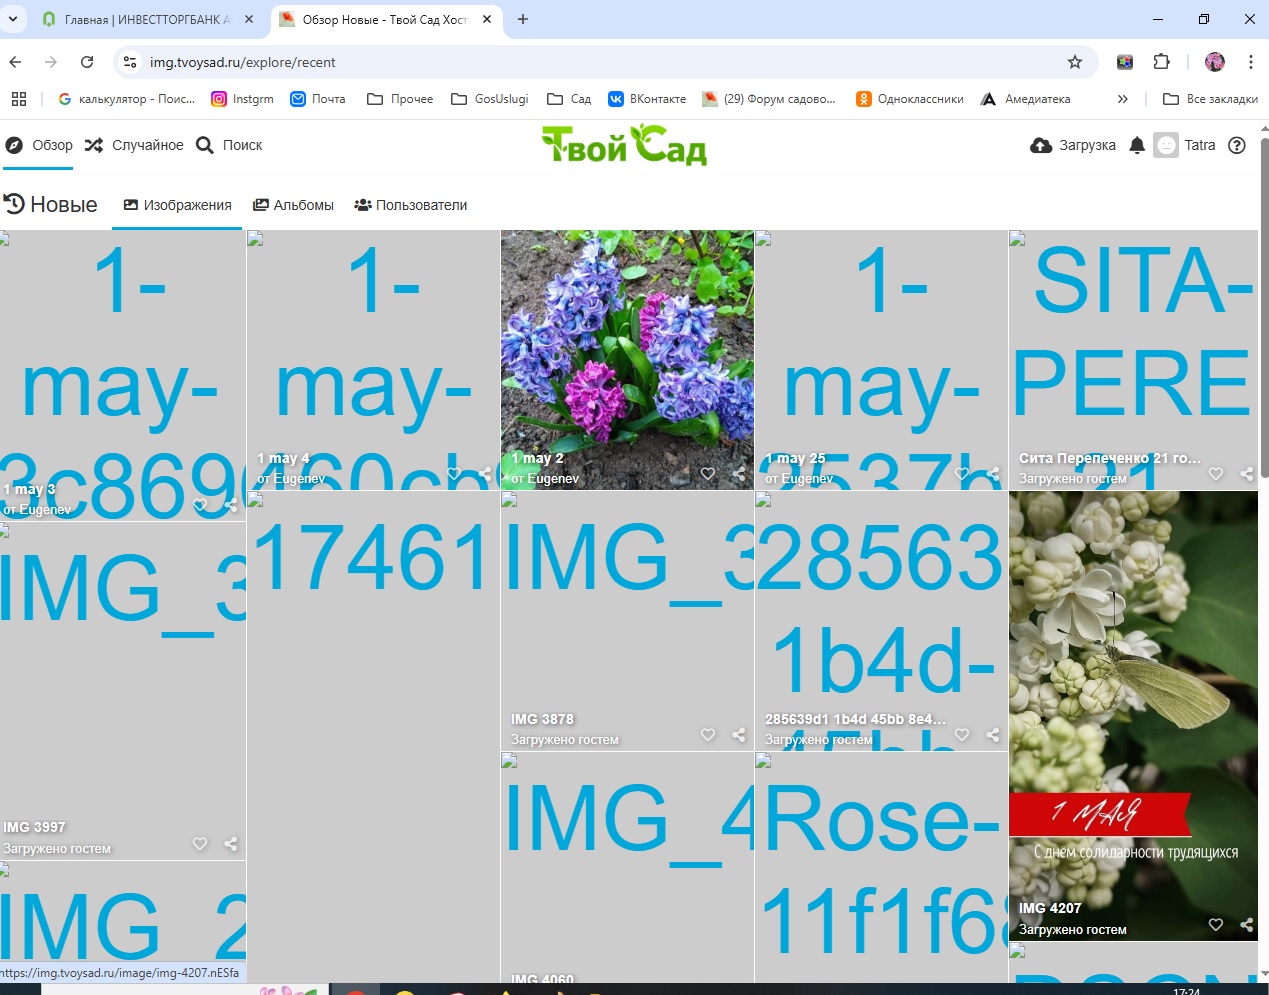Click the Твой Сад site logo
Image resolution: width=1269 pixels, height=995 pixels.
click(625, 145)
